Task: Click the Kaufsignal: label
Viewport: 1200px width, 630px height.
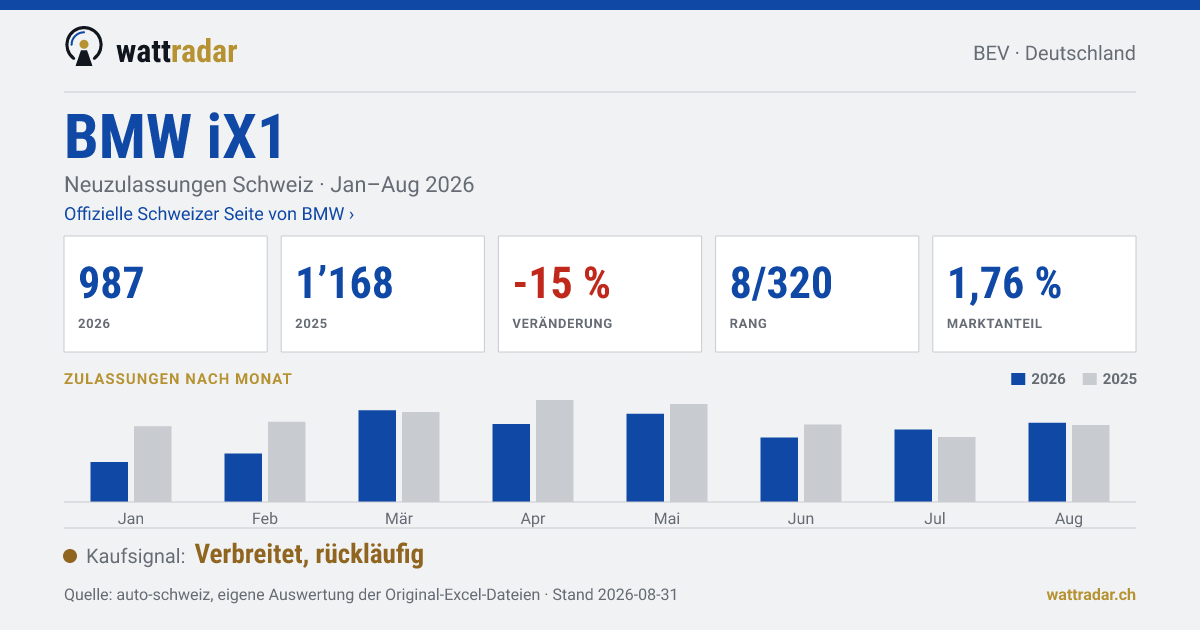Action: click(136, 556)
